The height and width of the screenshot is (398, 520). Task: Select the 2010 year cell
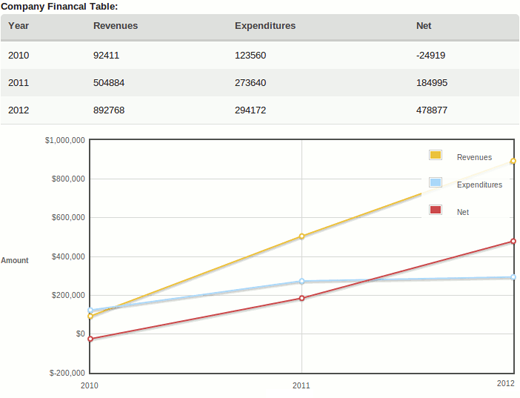[18, 55]
